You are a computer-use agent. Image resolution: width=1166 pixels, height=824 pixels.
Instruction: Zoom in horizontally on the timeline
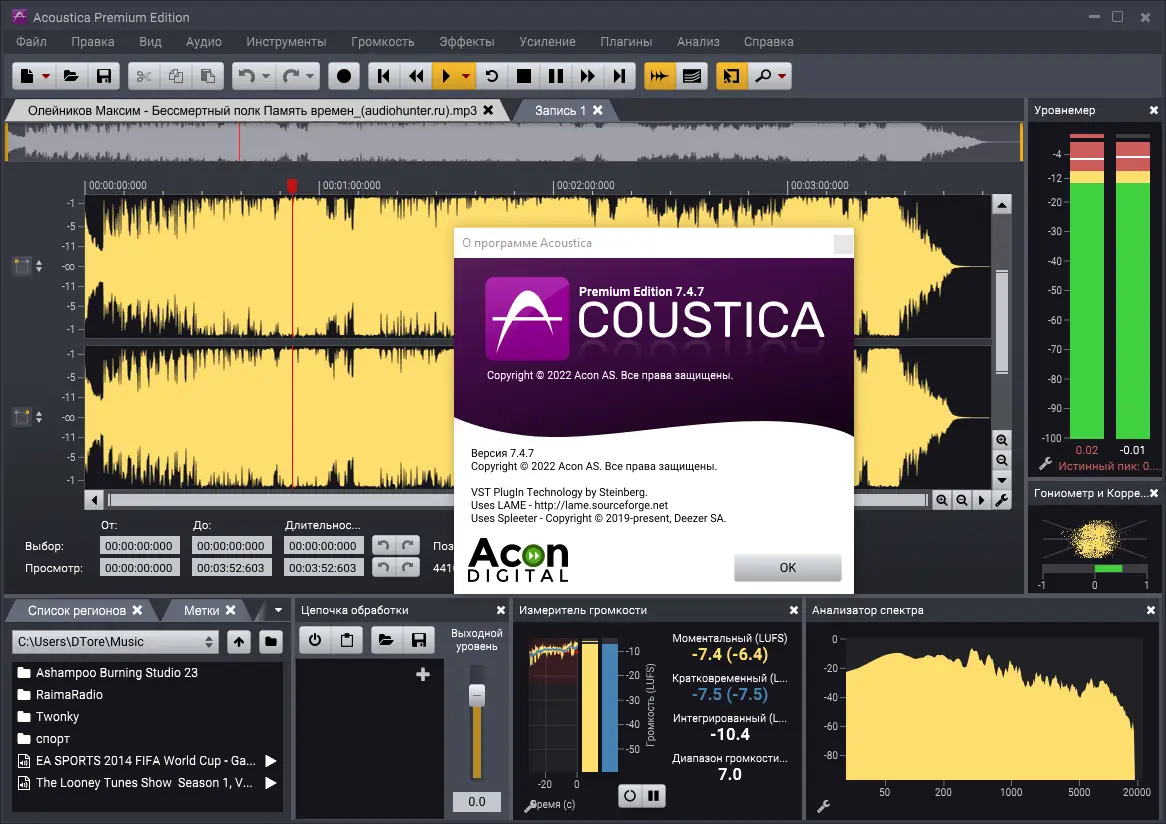[941, 500]
